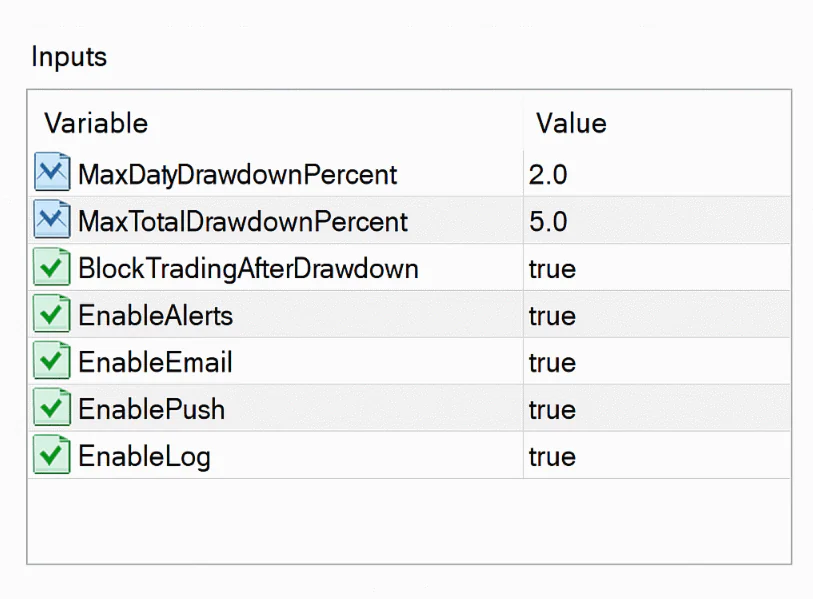Screen dimensions: 813x599
Task: Click the EnableLog green check icon
Action: coord(52,454)
